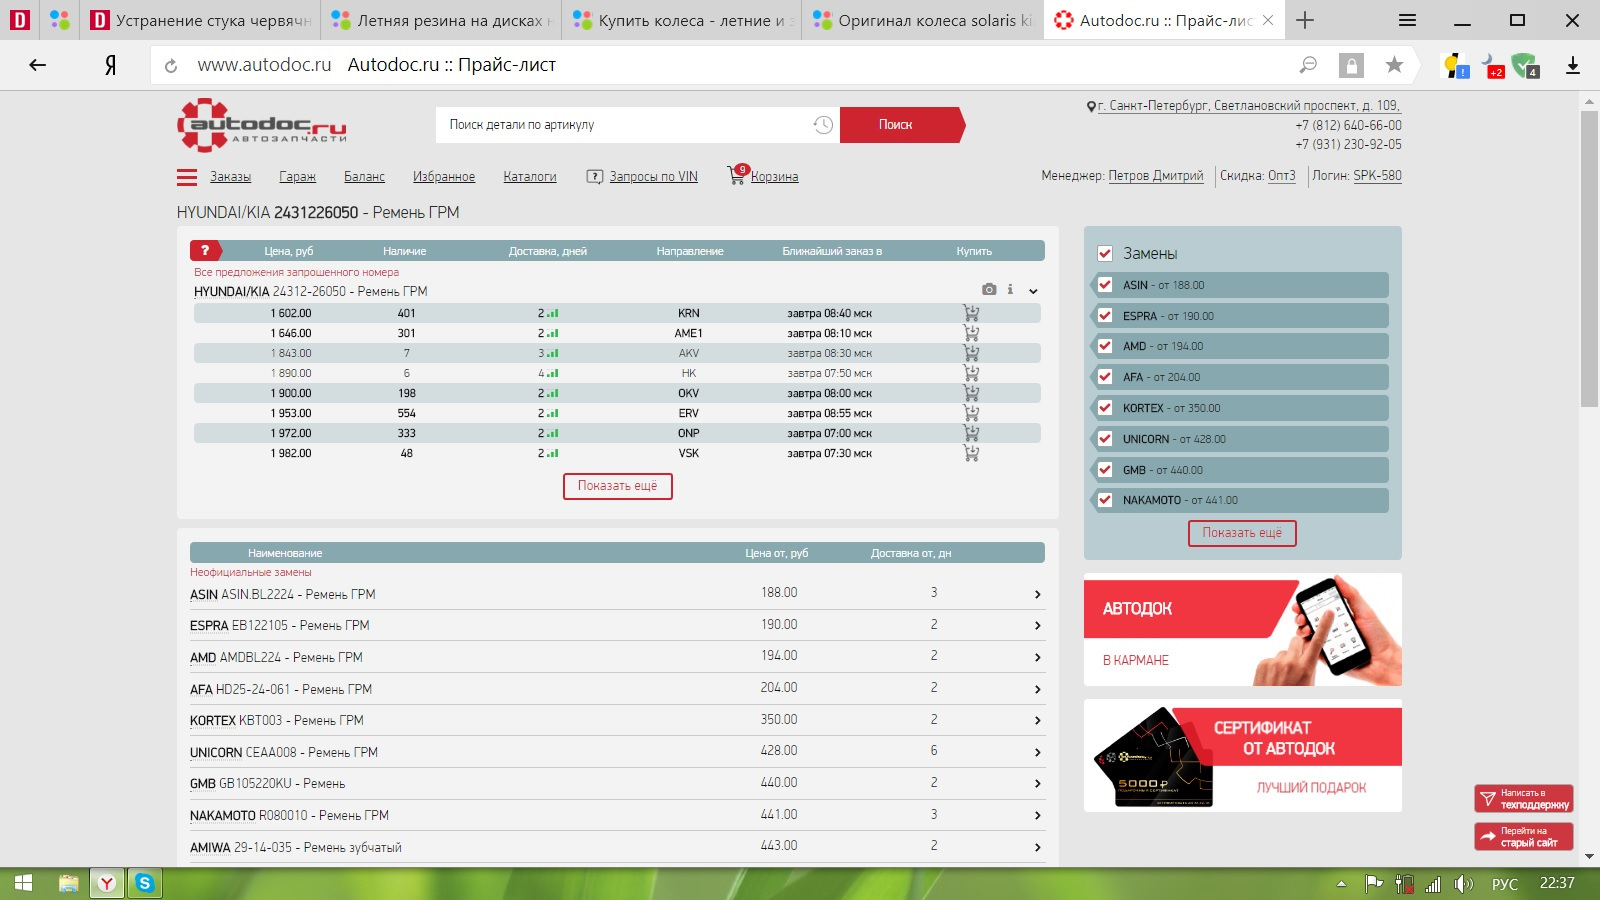Add the 1 982.00 VSK offer to cart

[x=971, y=453]
